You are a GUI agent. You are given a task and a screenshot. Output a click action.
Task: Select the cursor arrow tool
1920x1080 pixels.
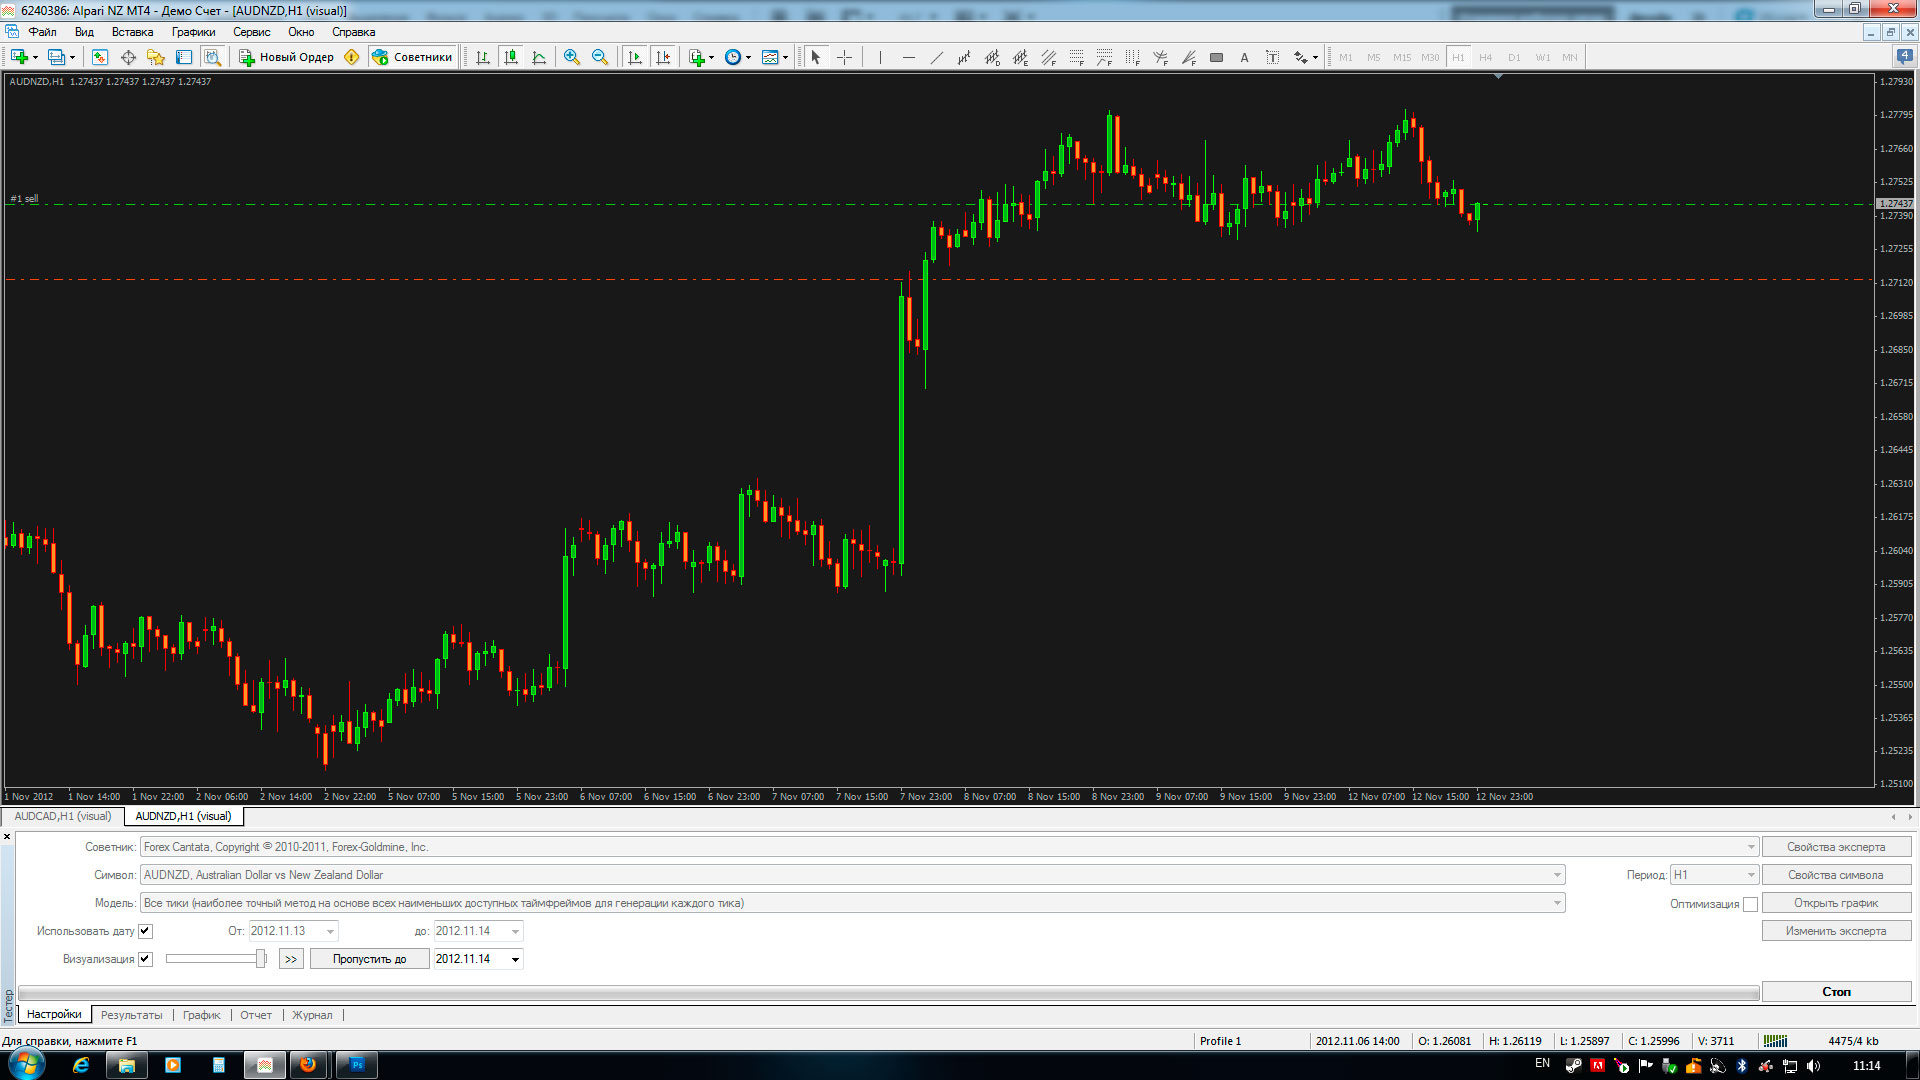tap(816, 57)
